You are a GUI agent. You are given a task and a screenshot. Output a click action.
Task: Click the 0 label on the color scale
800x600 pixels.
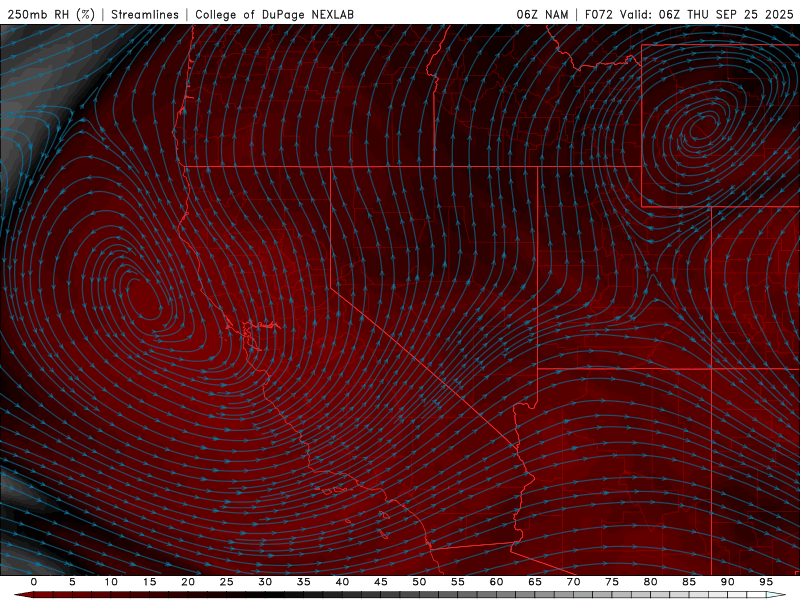(34, 582)
